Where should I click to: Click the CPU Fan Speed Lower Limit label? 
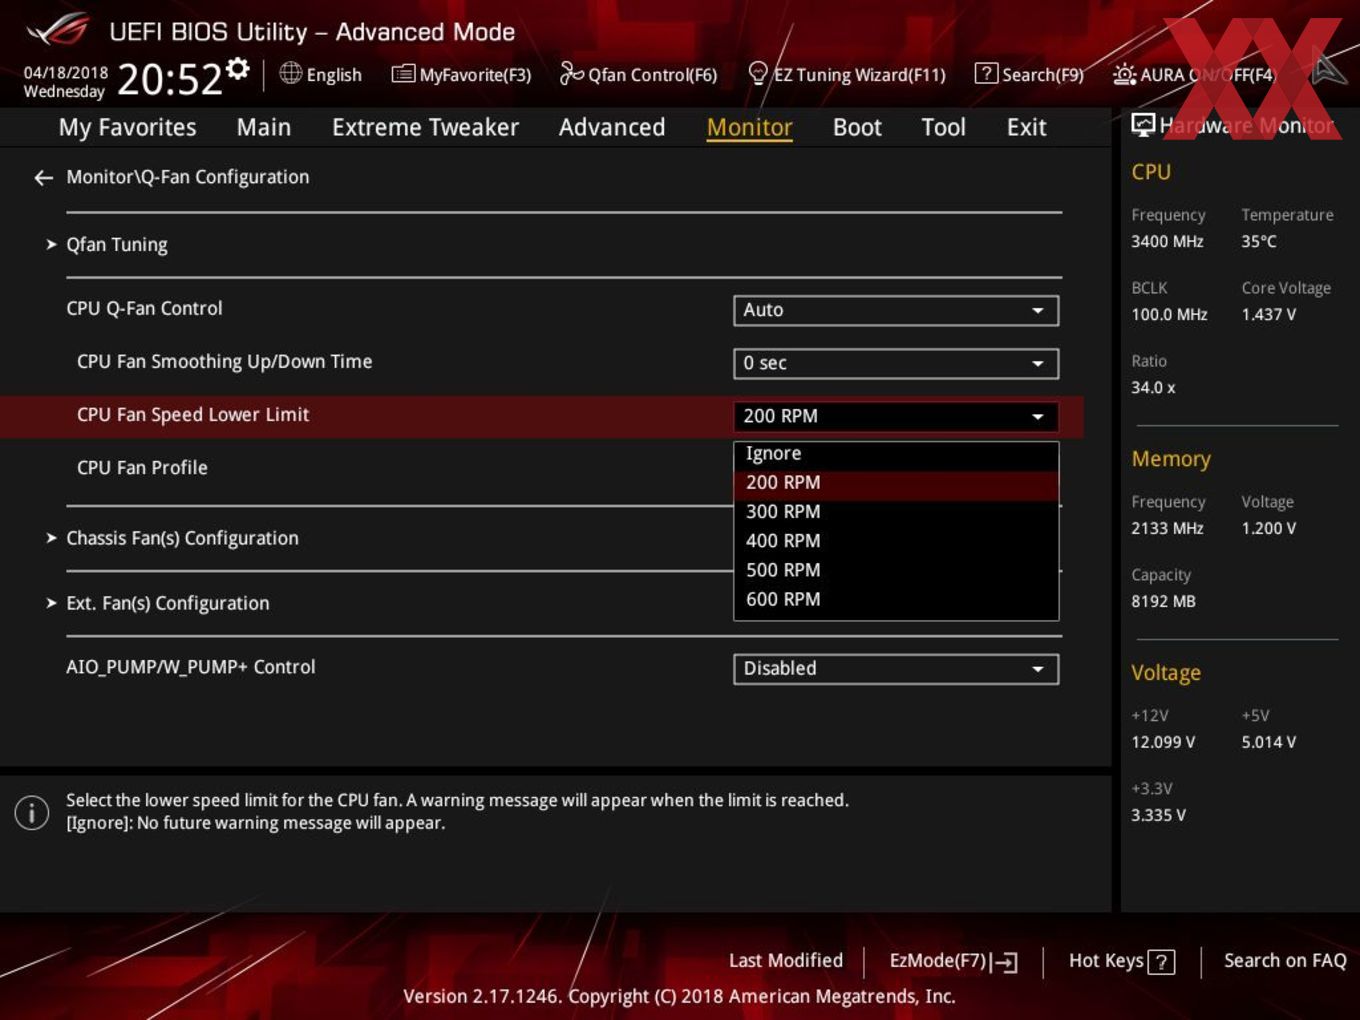click(x=193, y=415)
